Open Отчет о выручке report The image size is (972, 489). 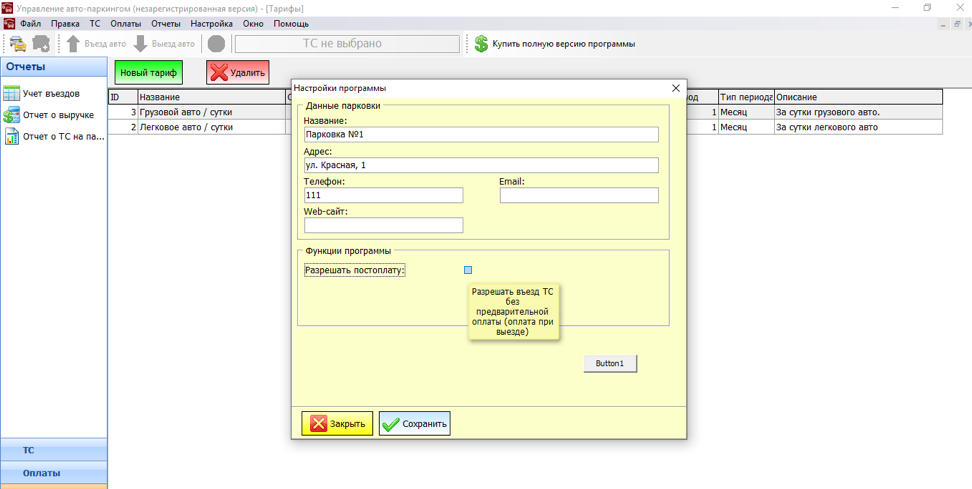[x=58, y=115]
